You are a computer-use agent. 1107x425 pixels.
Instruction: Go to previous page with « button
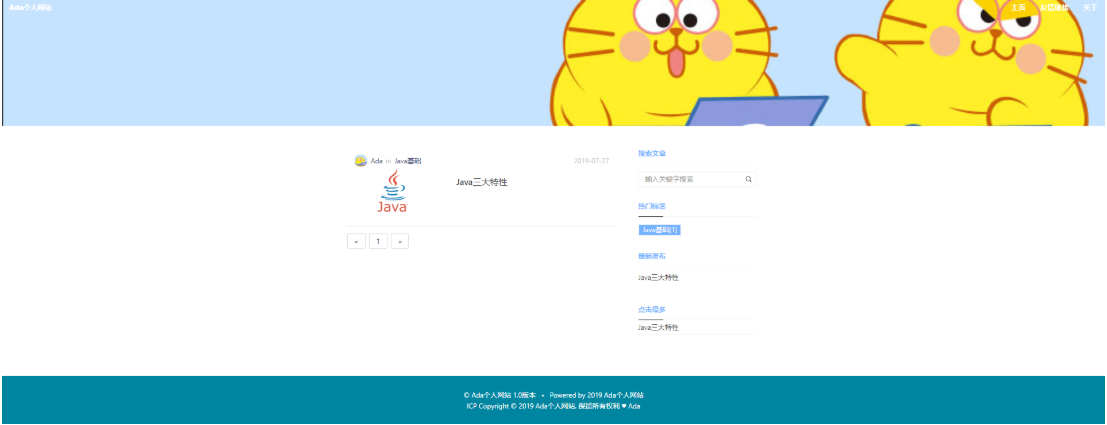(x=357, y=241)
